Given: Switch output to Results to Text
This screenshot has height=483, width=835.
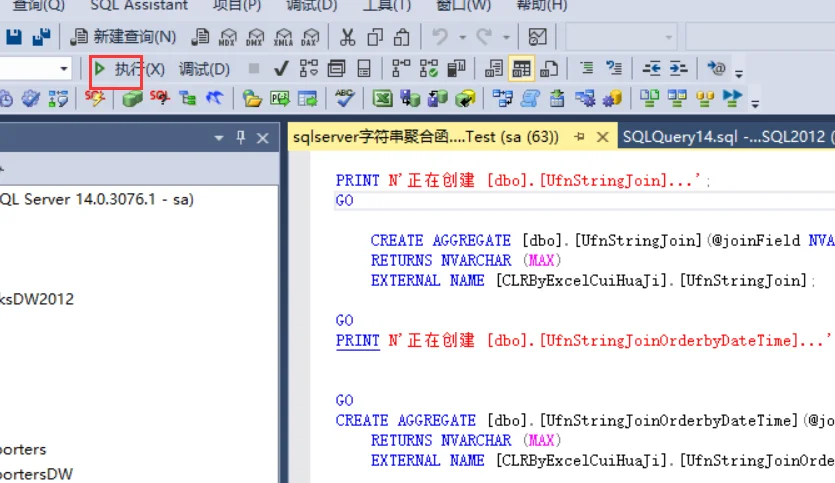Looking at the screenshot, I should click(494, 68).
